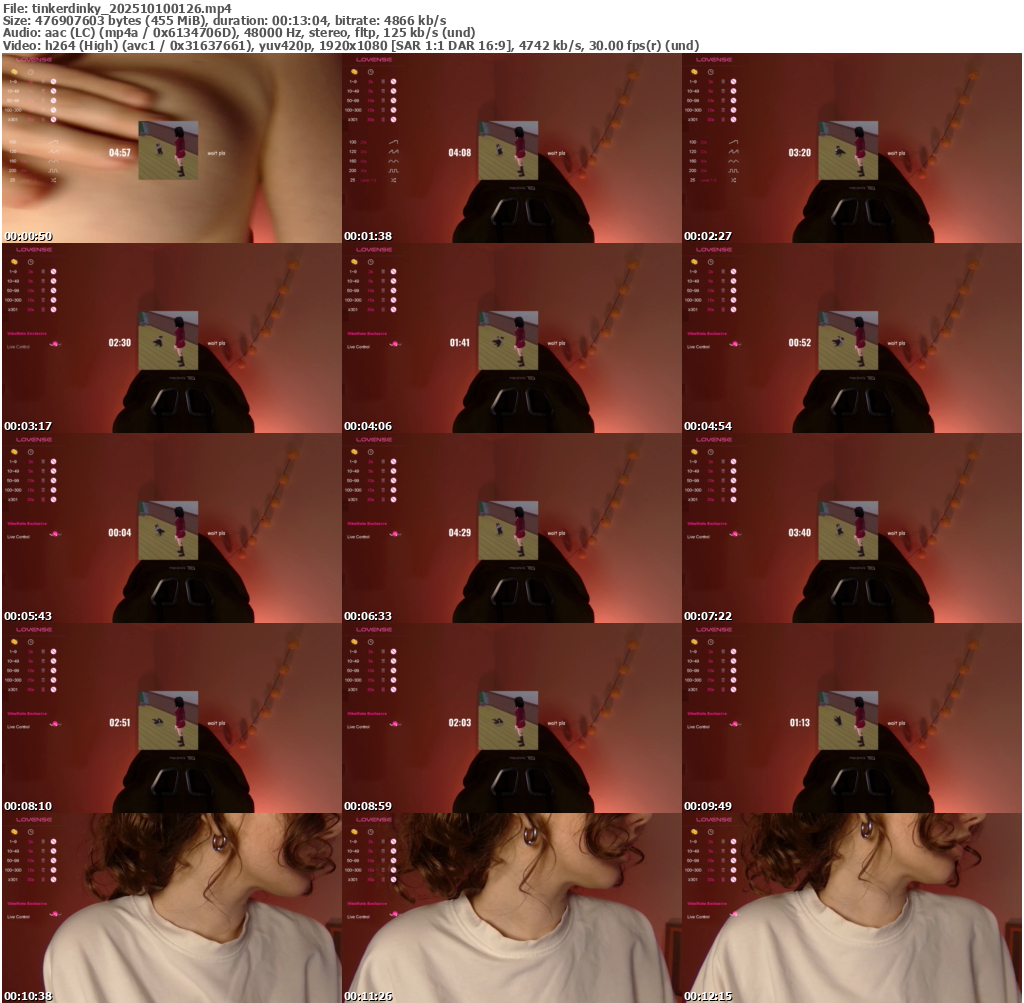Click the on-screen countdown reading 02:03
Image resolution: width=1024 pixels, height=1003 pixels.
[460, 723]
